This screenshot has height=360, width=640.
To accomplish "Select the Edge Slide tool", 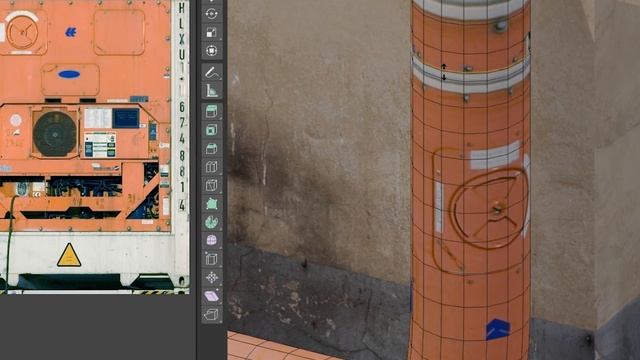I will [211, 258].
